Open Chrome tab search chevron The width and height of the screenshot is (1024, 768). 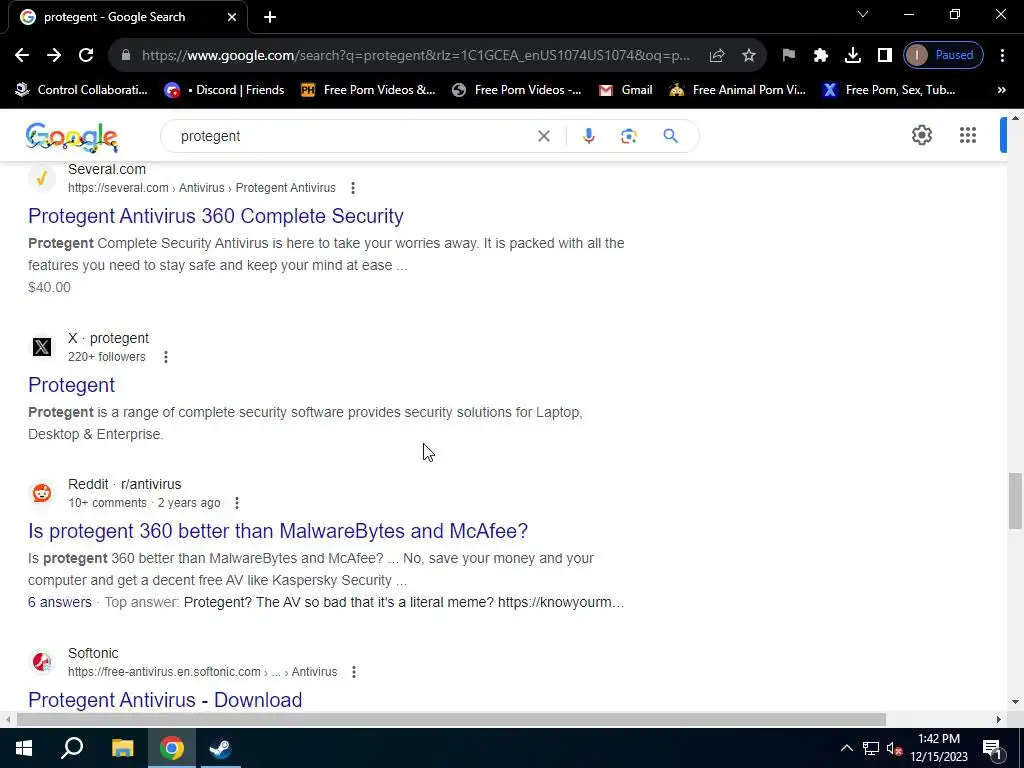pos(863,14)
